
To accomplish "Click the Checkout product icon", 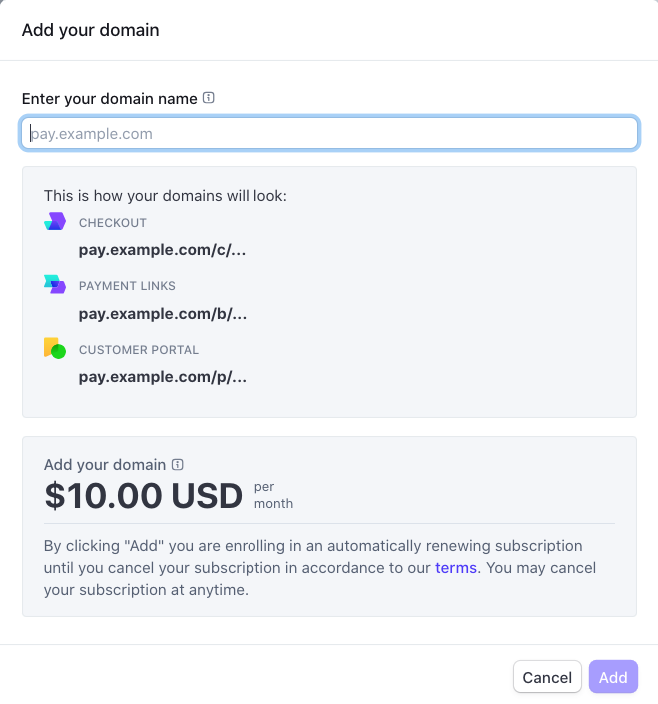I will pos(54,222).
